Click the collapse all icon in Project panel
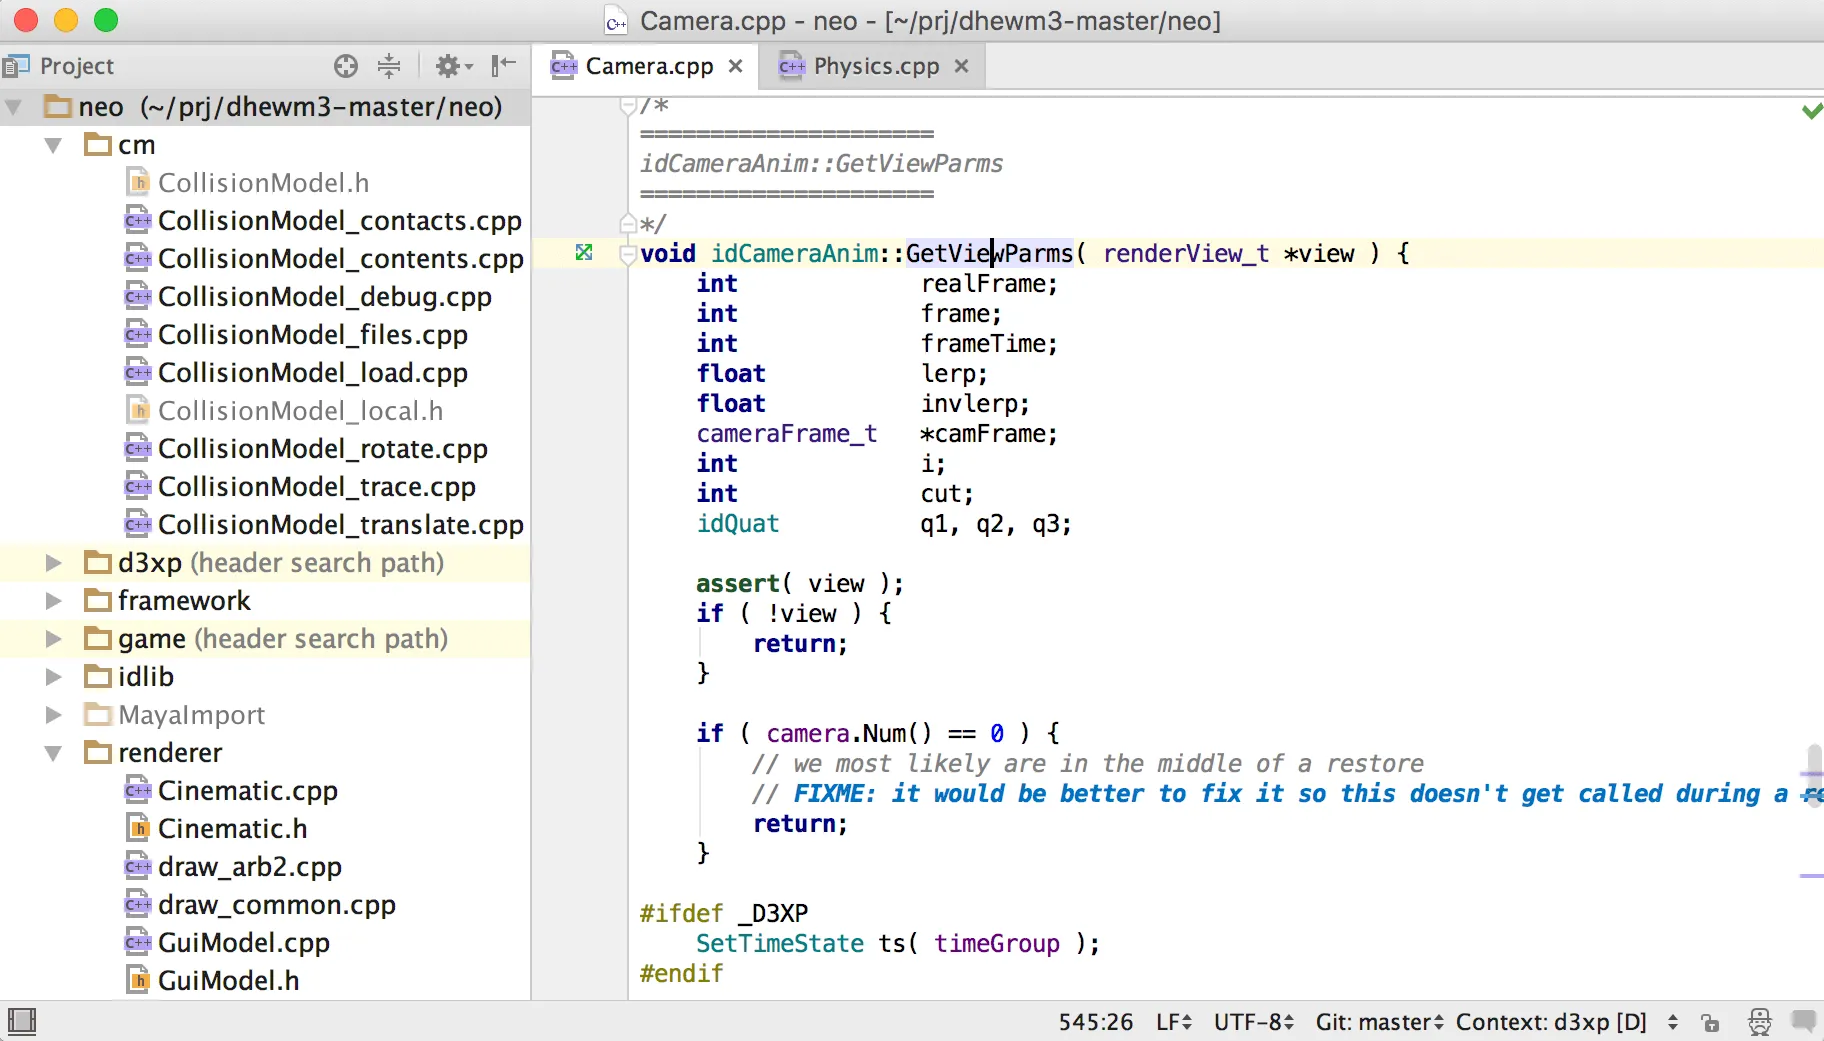Screen dimensions: 1824x1041 click(389, 66)
